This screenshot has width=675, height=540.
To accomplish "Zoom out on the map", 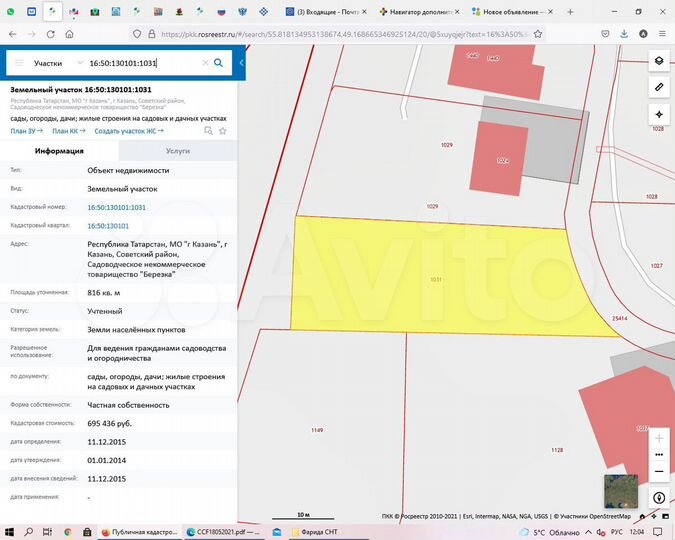I will pos(659,472).
